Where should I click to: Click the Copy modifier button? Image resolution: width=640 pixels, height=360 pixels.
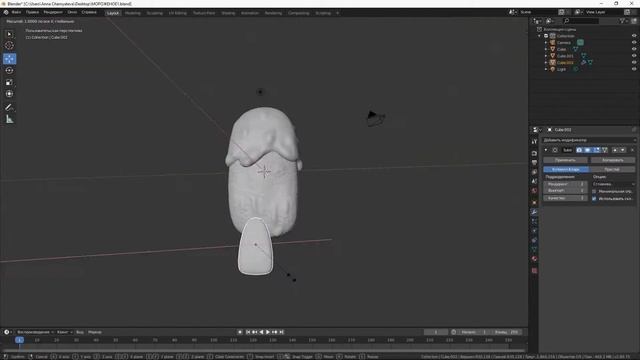613,160
